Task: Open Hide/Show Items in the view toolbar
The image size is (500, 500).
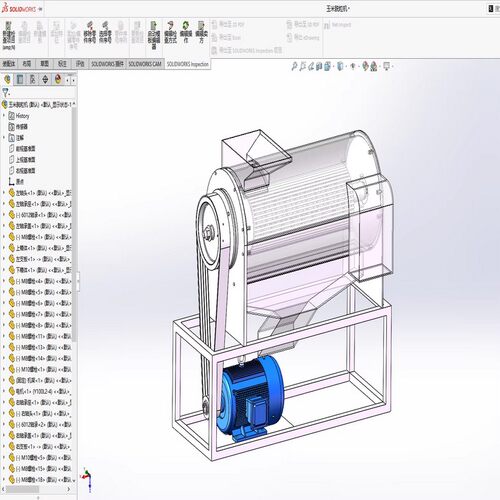Action: (353, 66)
